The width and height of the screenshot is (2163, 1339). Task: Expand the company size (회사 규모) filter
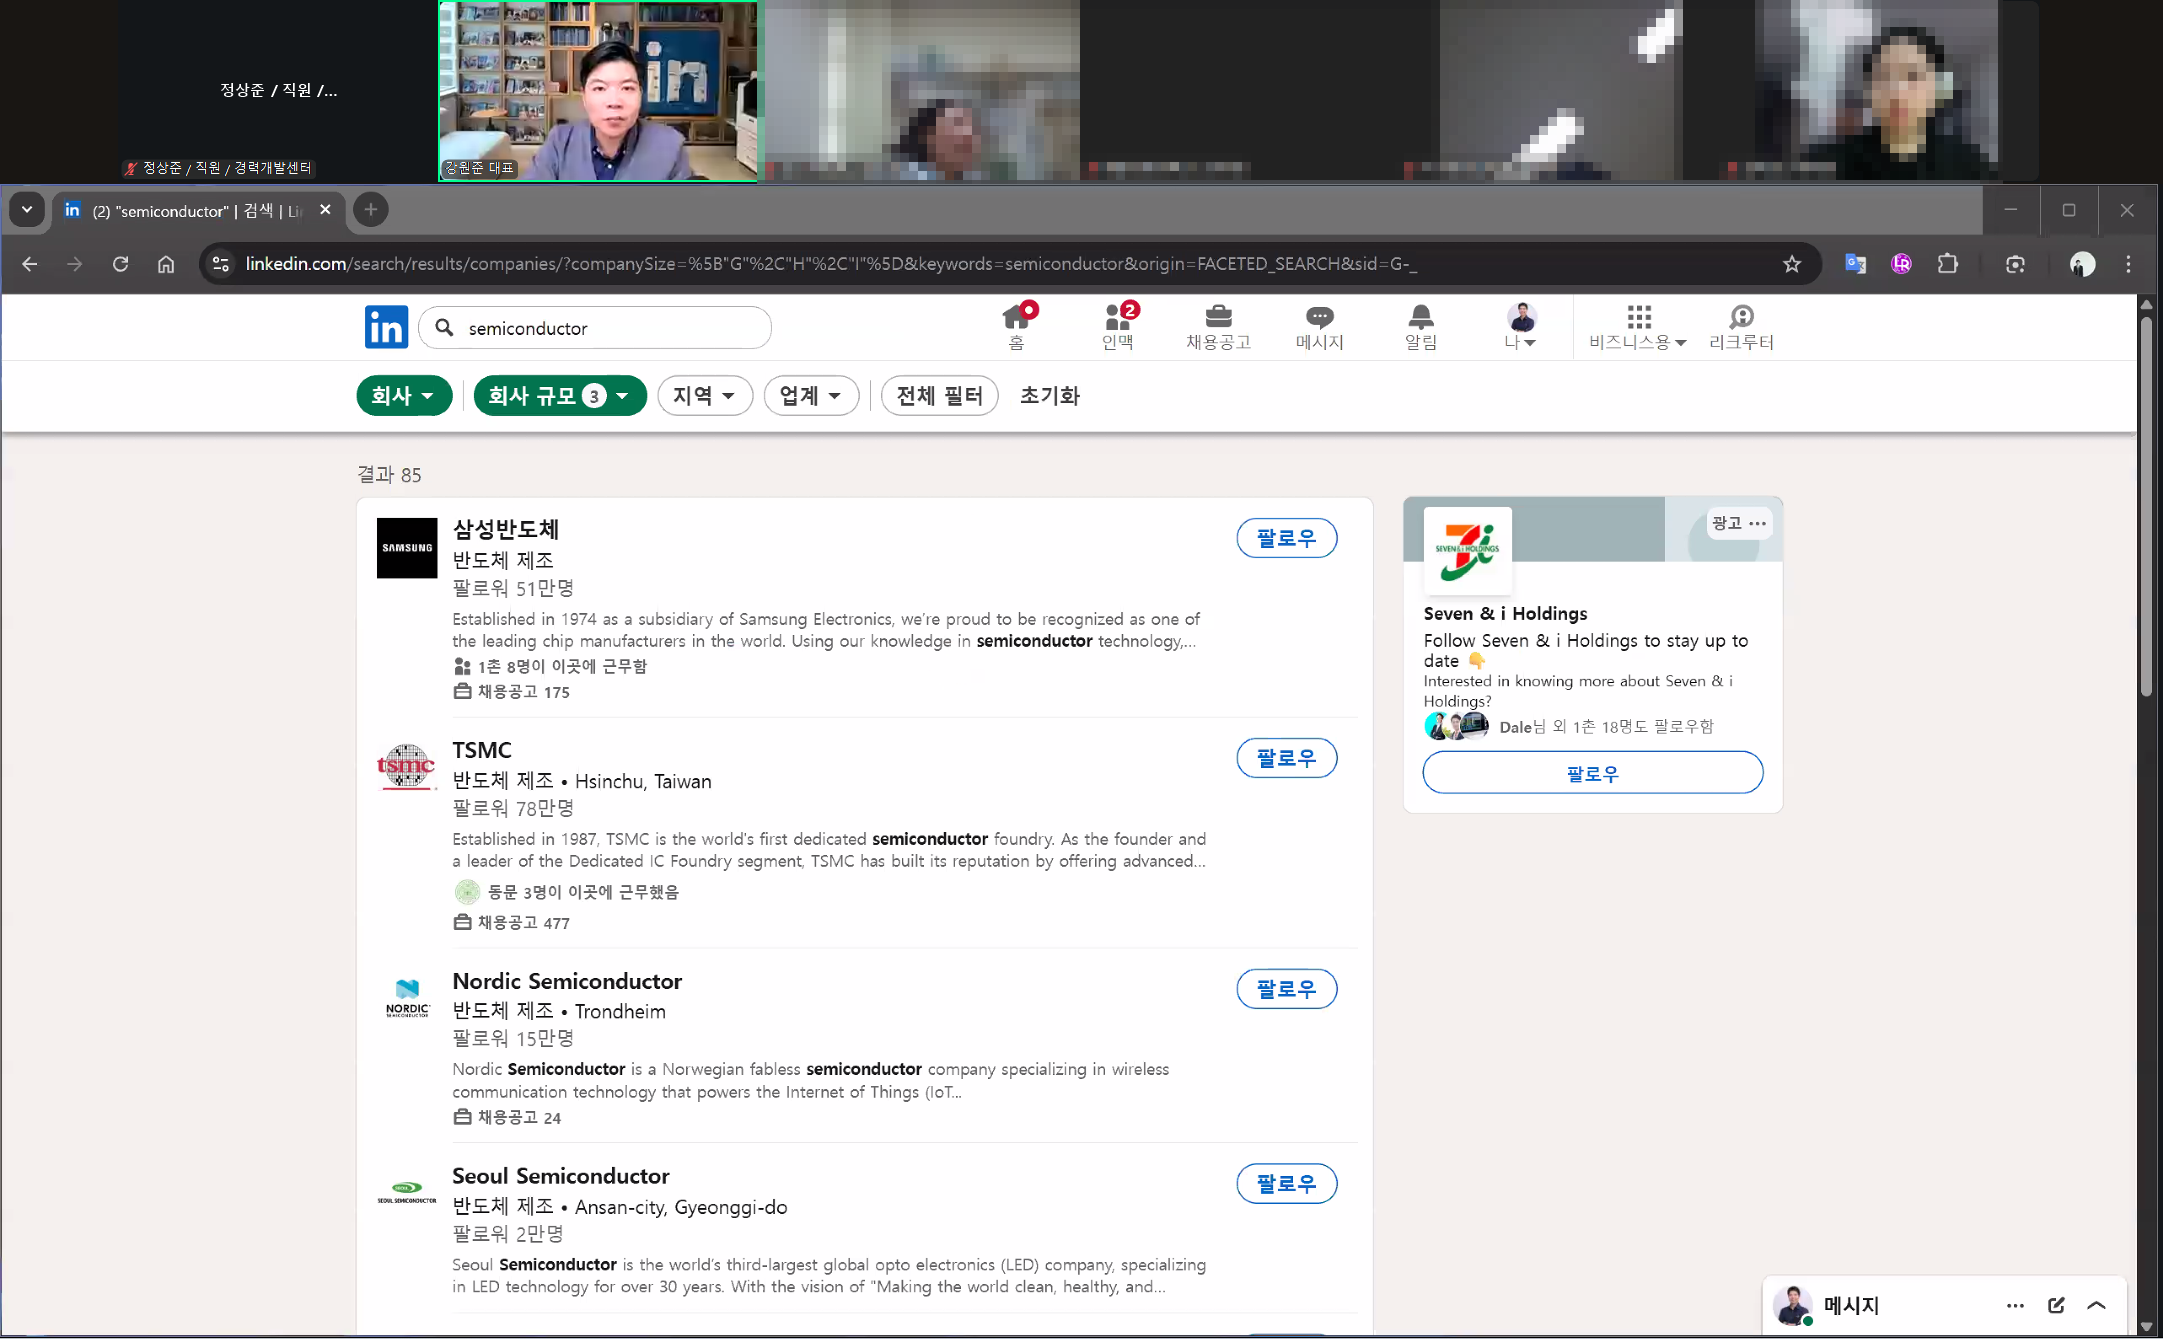pos(559,396)
